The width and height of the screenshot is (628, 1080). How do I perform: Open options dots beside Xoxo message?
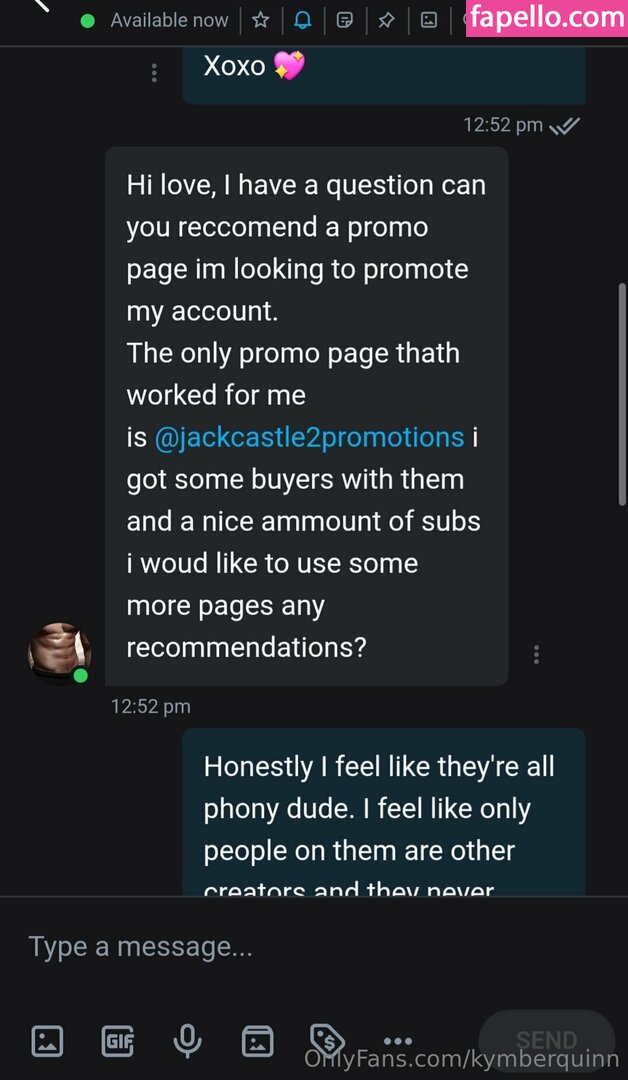point(154,73)
